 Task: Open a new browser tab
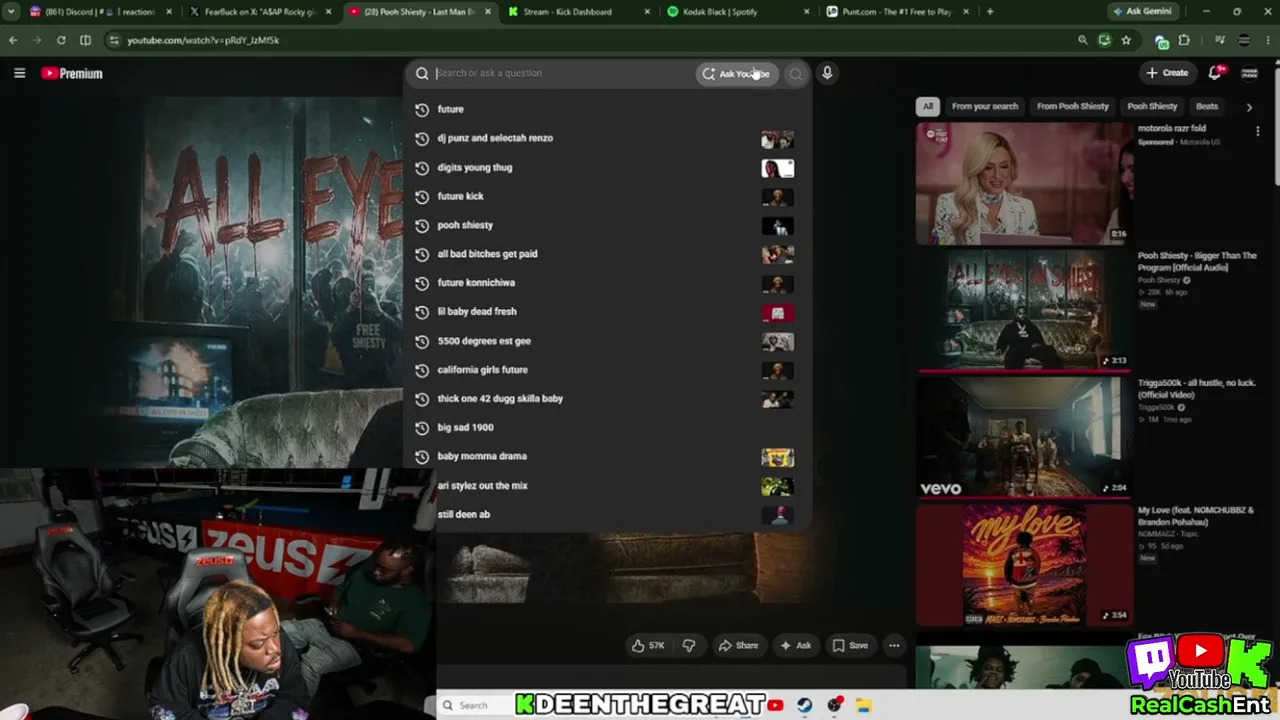click(x=990, y=12)
